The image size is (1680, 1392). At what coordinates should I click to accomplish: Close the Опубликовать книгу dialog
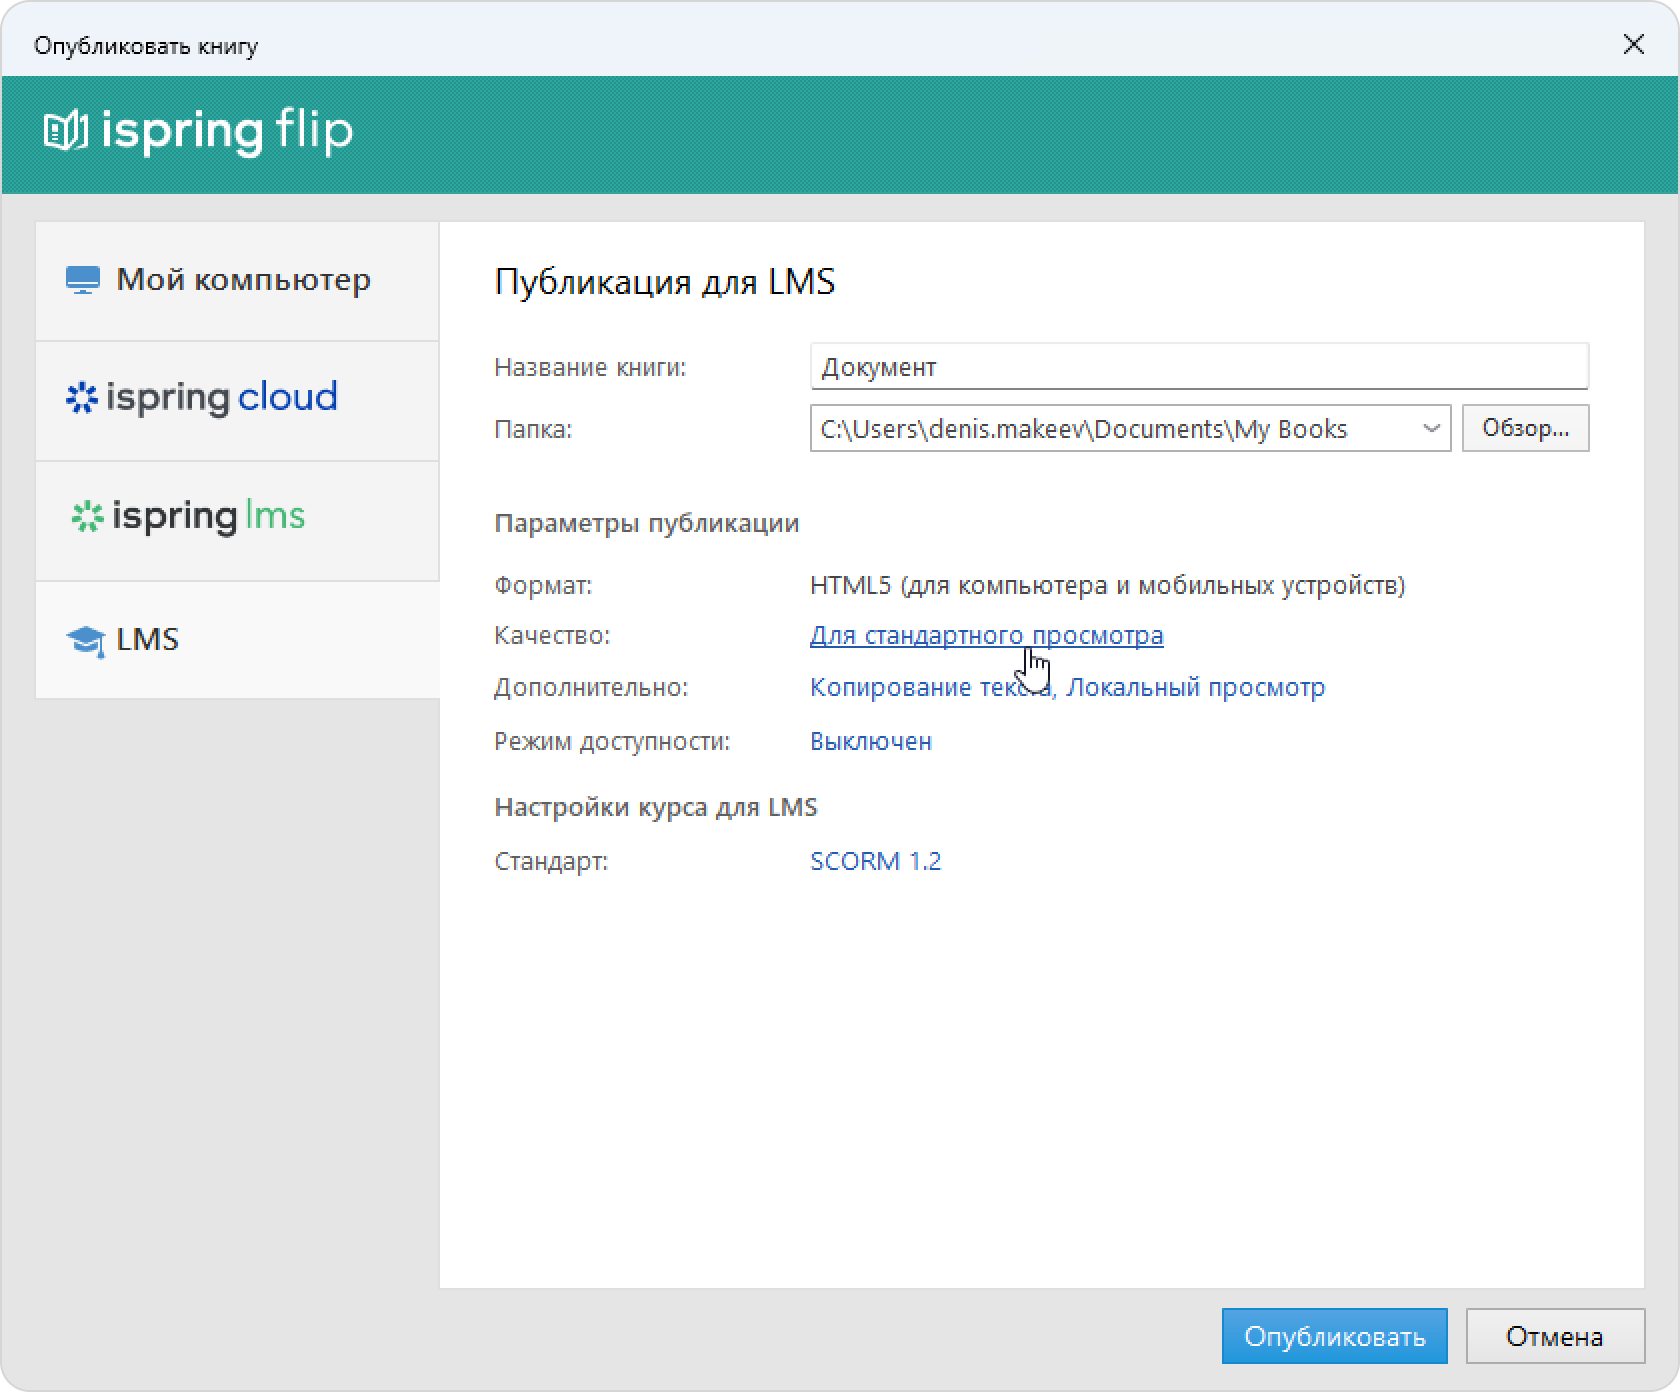1634,45
